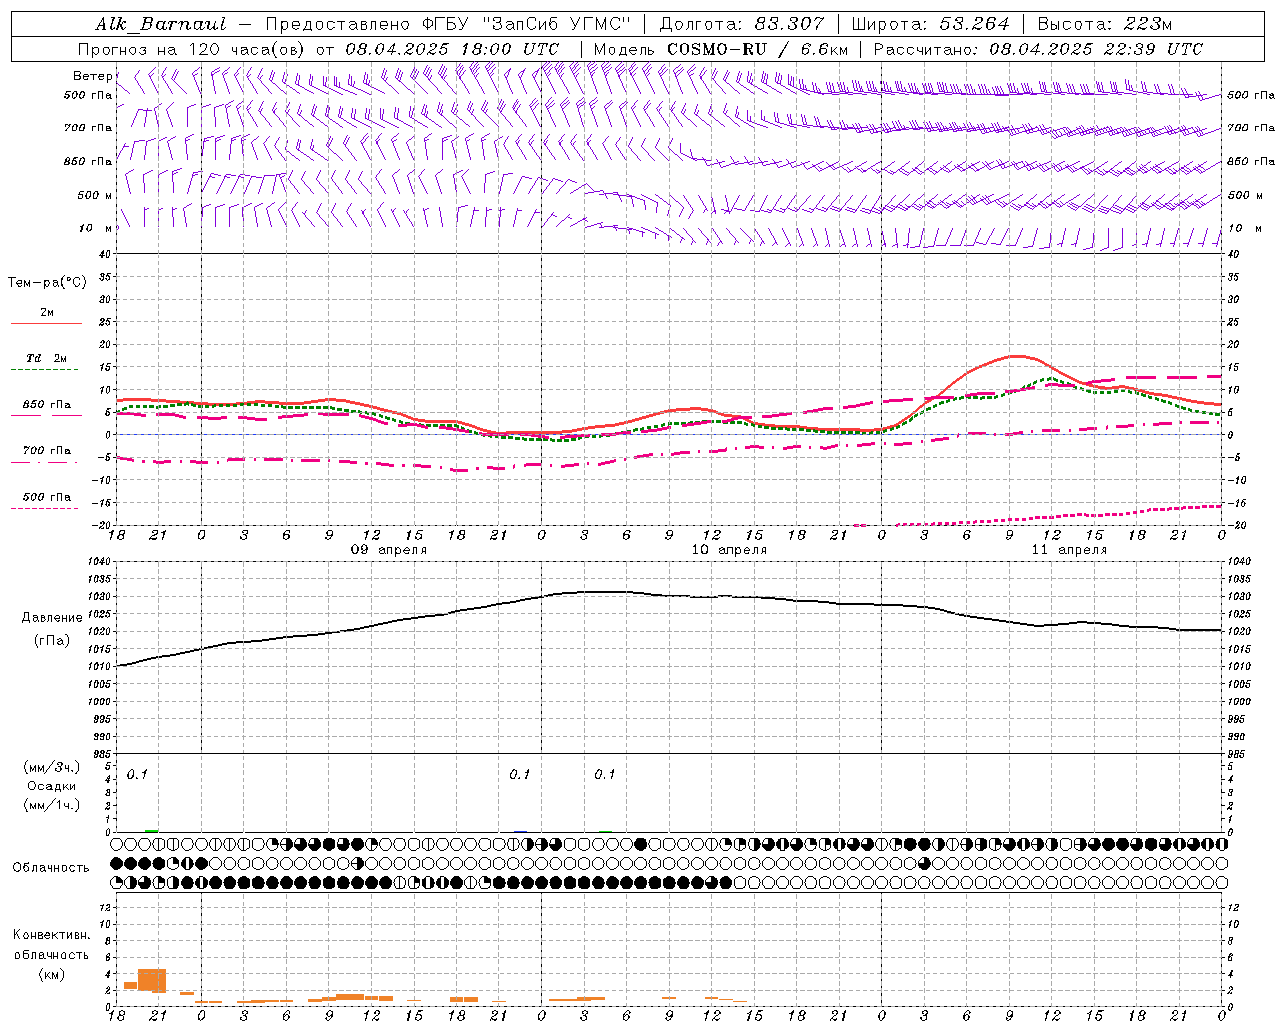Select the "ЗапСиб УГМС" provider text
The height and width of the screenshot is (1024, 1280).
pyautogui.click(x=557, y=24)
